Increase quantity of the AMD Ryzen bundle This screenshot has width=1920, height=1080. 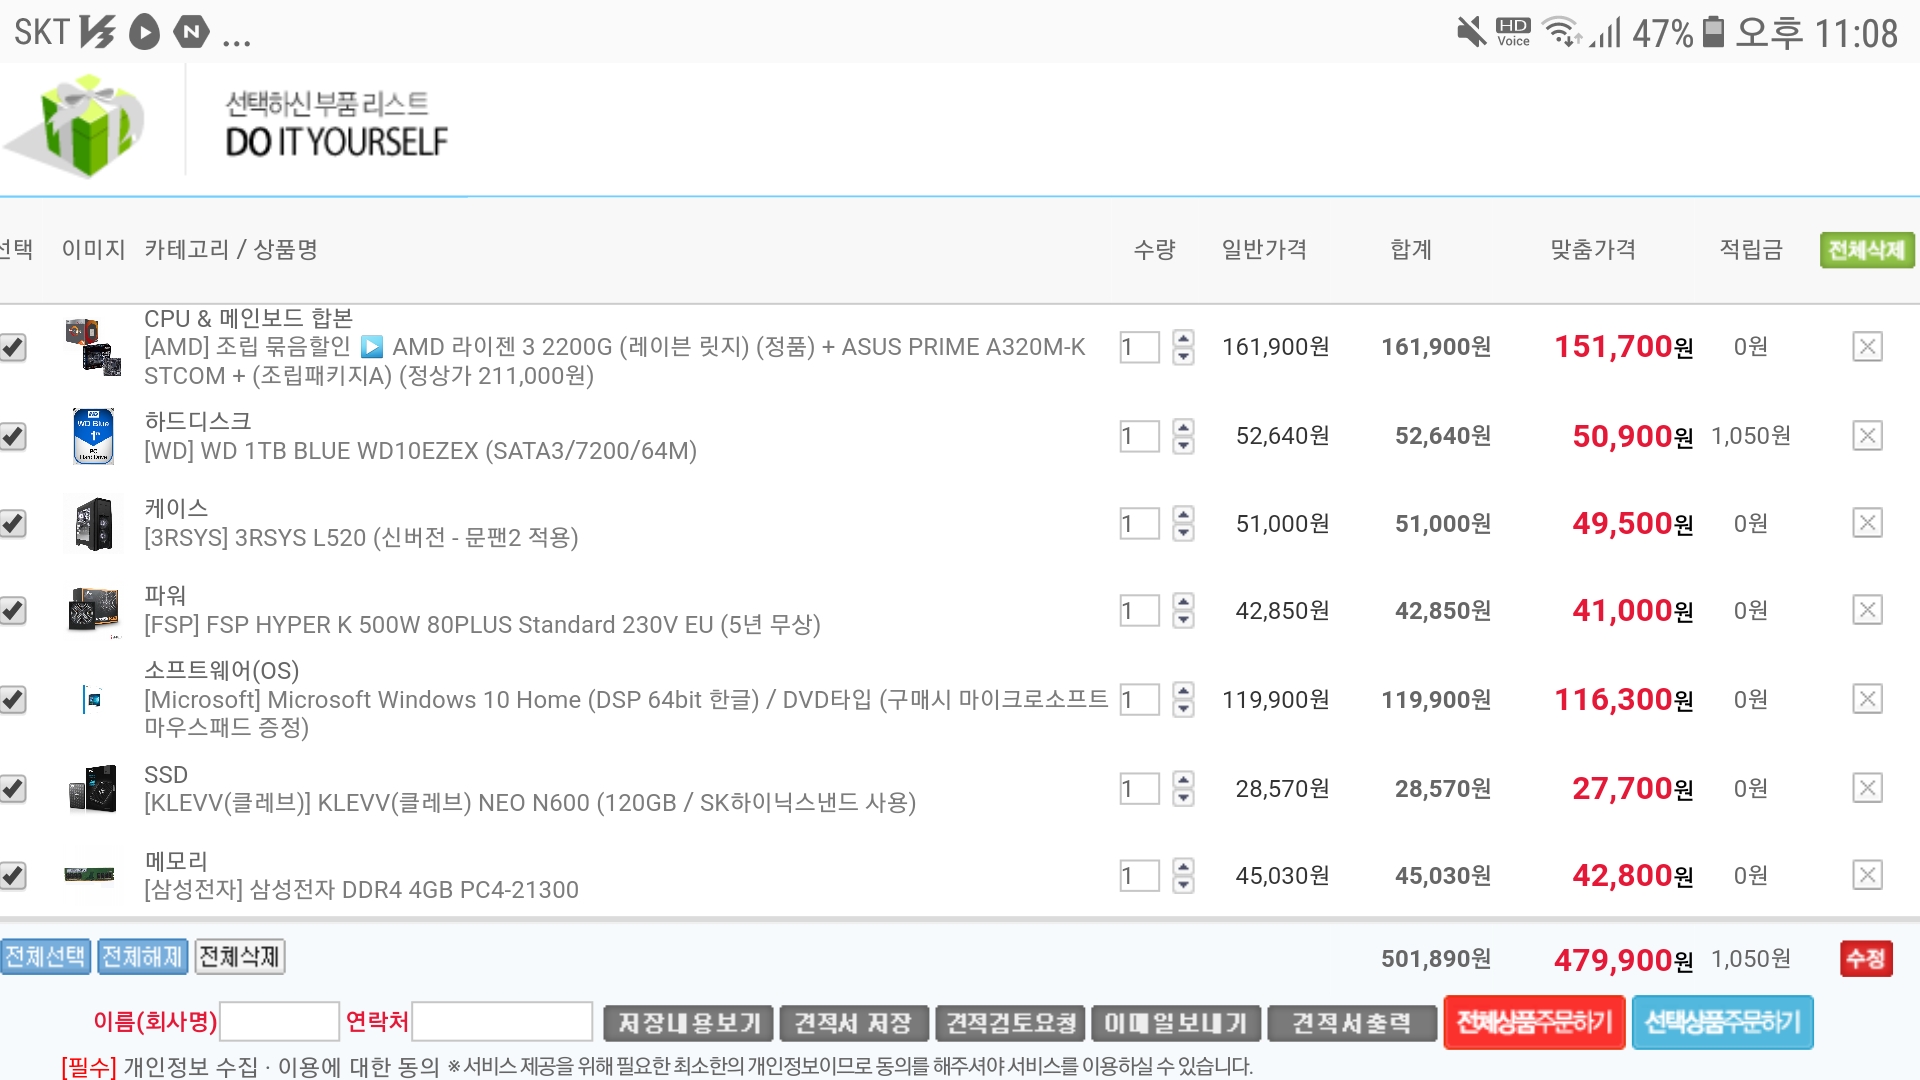(x=1184, y=338)
